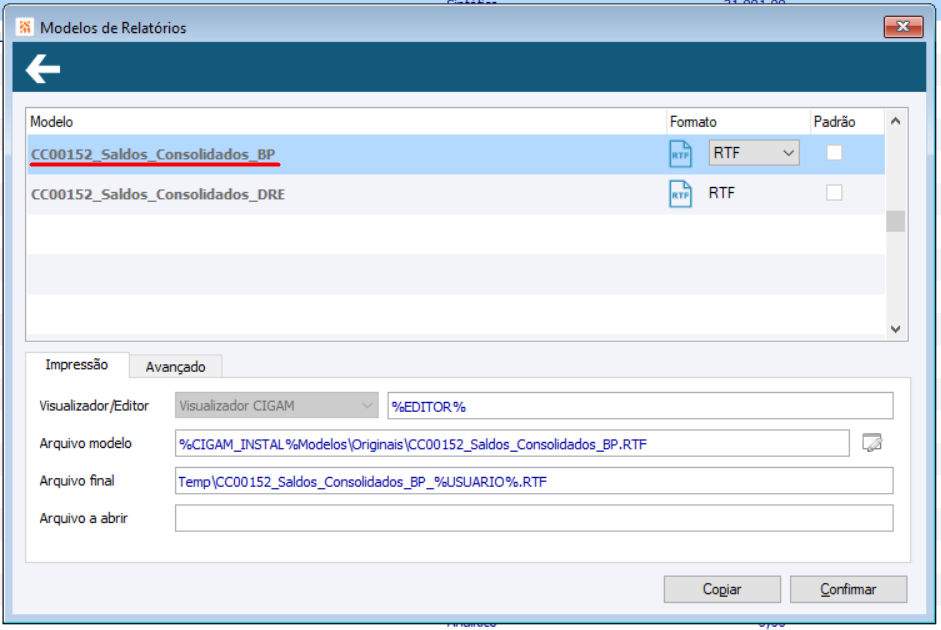Screen dimensions: 941x630
Task: Switch to the Avançado tab
Action: click(x=175, y=367)
